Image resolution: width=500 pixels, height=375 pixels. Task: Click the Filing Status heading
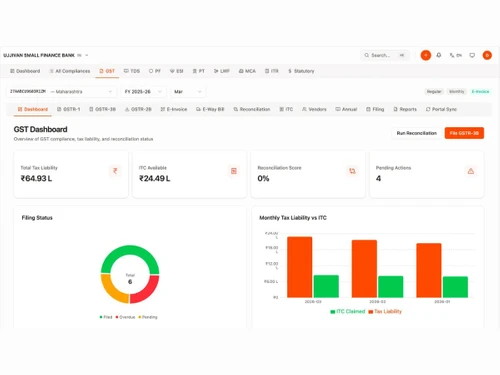37,218
